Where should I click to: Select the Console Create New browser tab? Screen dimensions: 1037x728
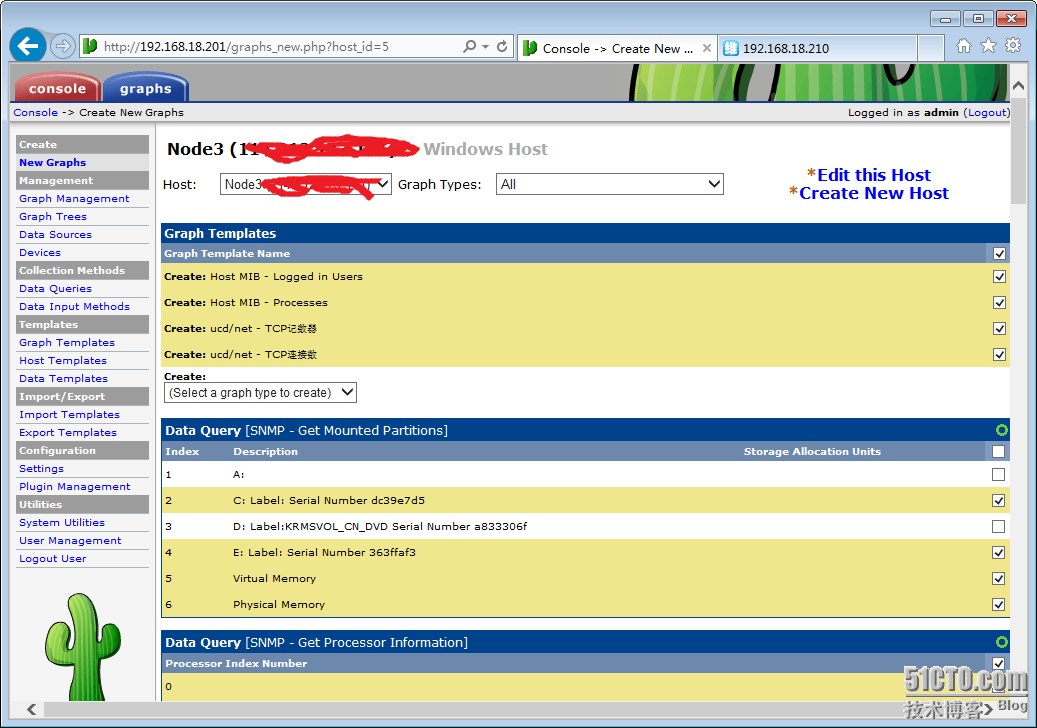616,48
